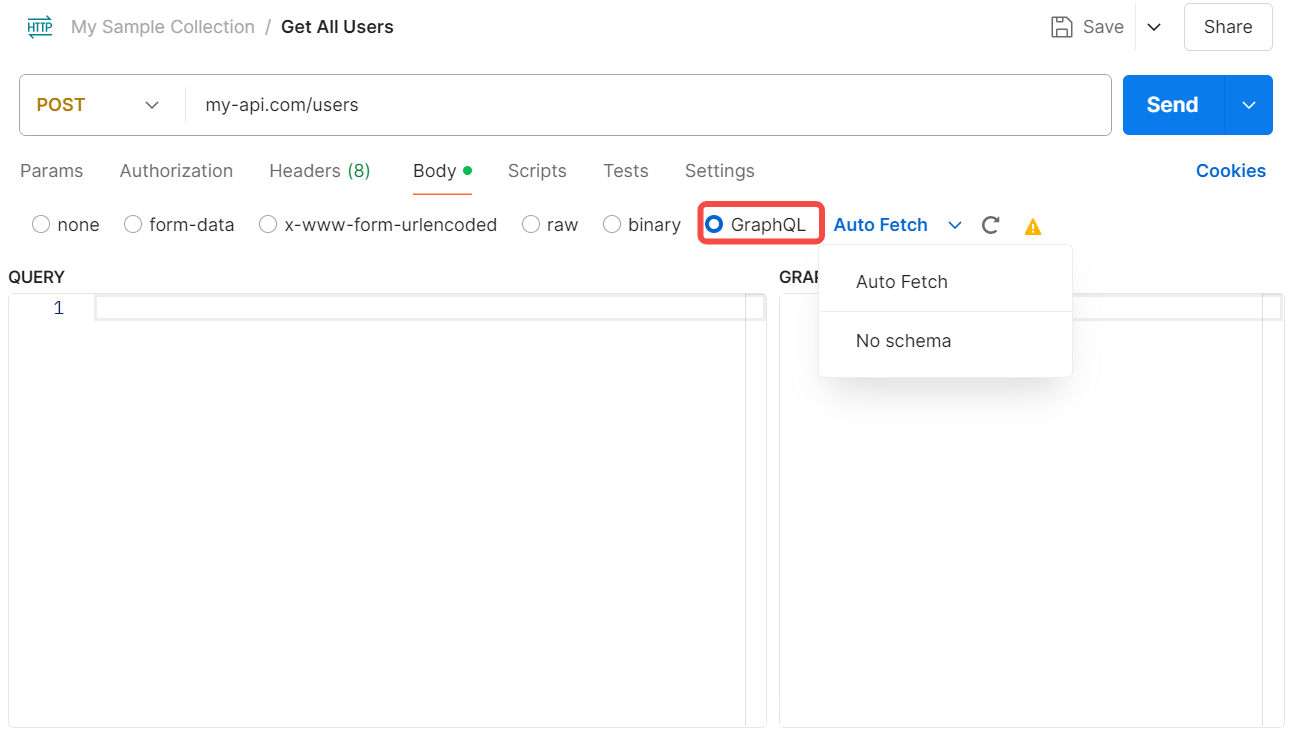Open the Send button dropdown arrow
The width and height of the screenshot is (1292, 734).
coord(1249,105)
